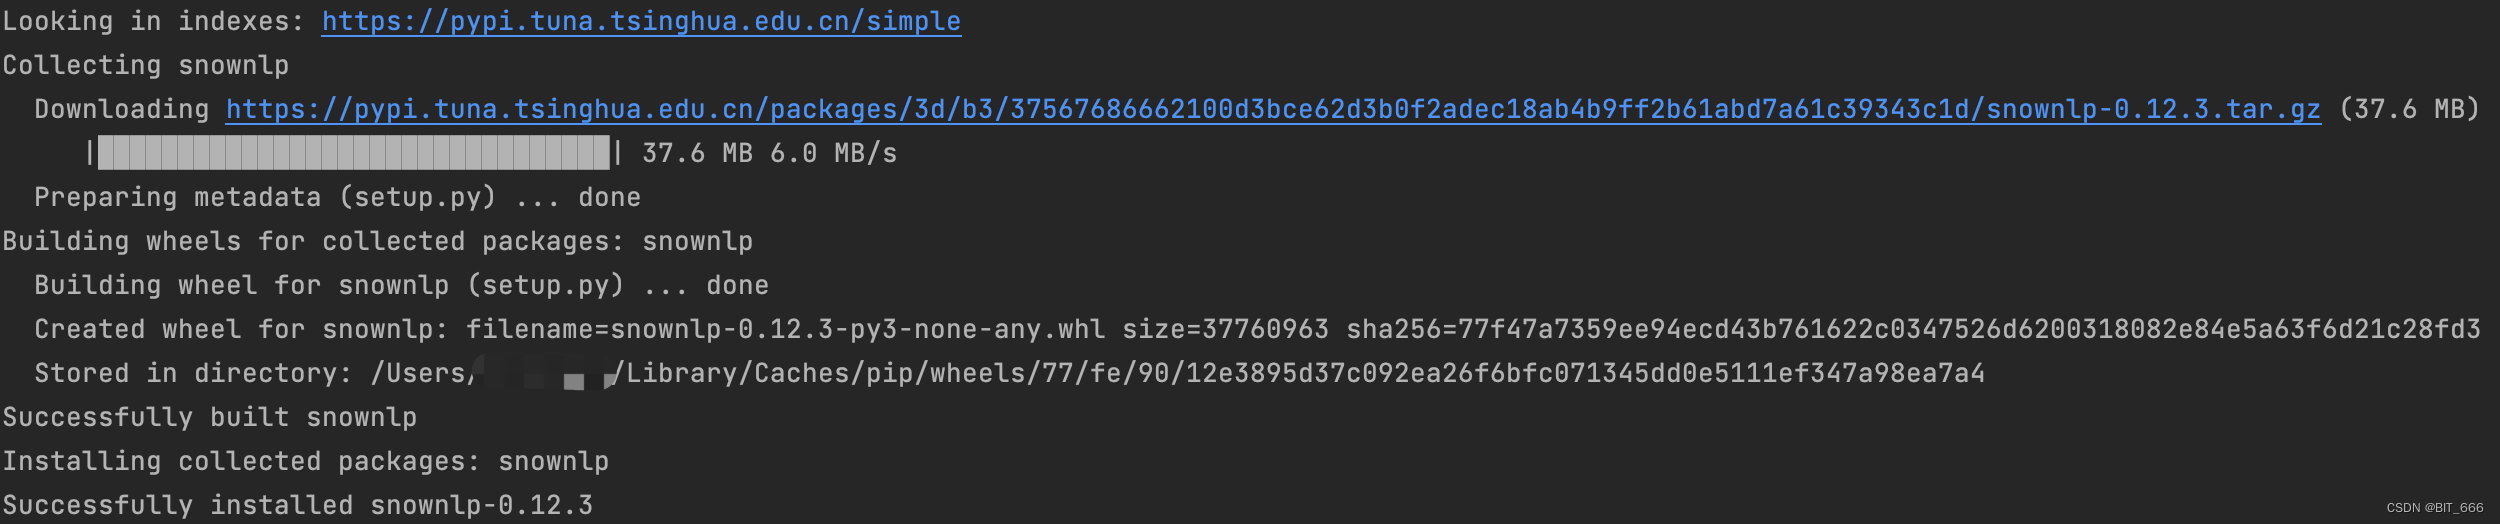Click the download progress bar
2500x524 pixels.
coord(354,153)
